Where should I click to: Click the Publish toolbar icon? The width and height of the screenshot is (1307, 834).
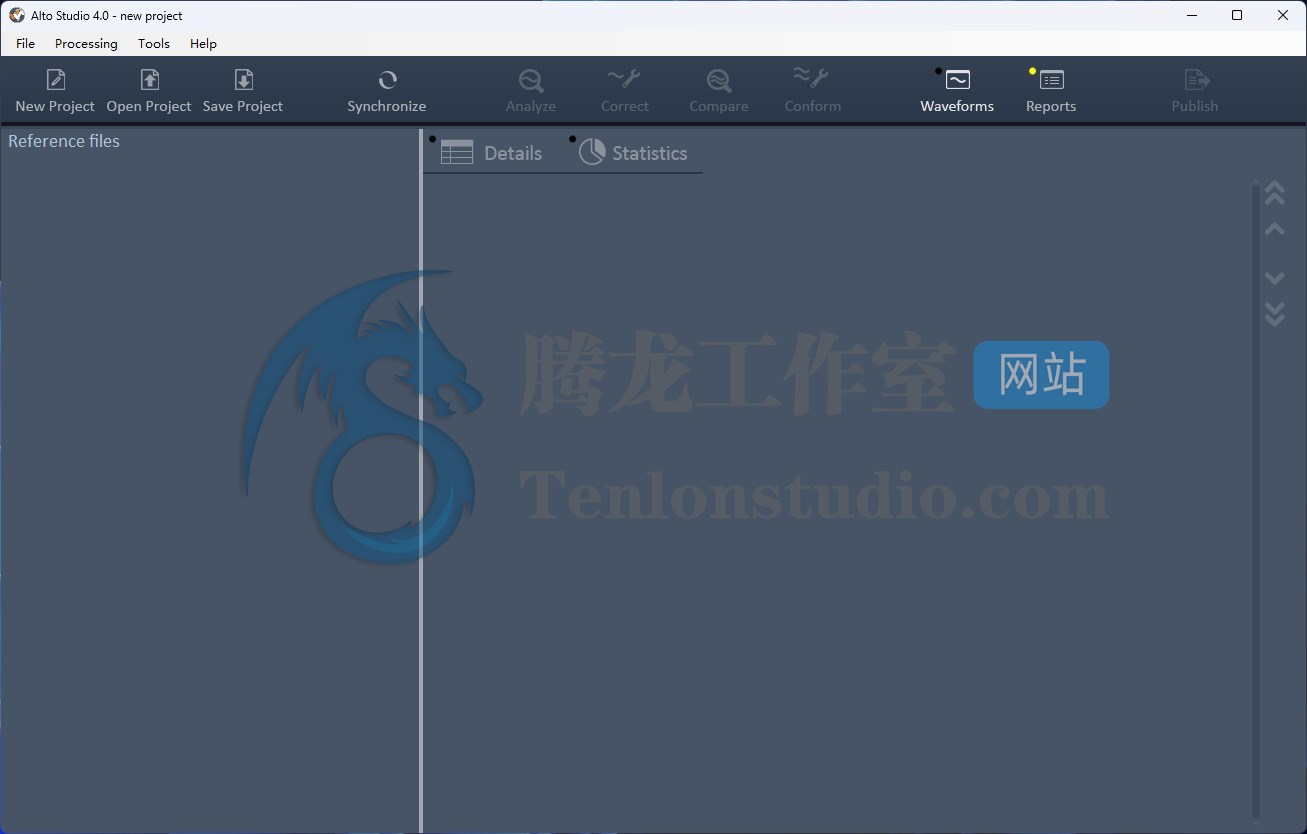[1195, 90]
